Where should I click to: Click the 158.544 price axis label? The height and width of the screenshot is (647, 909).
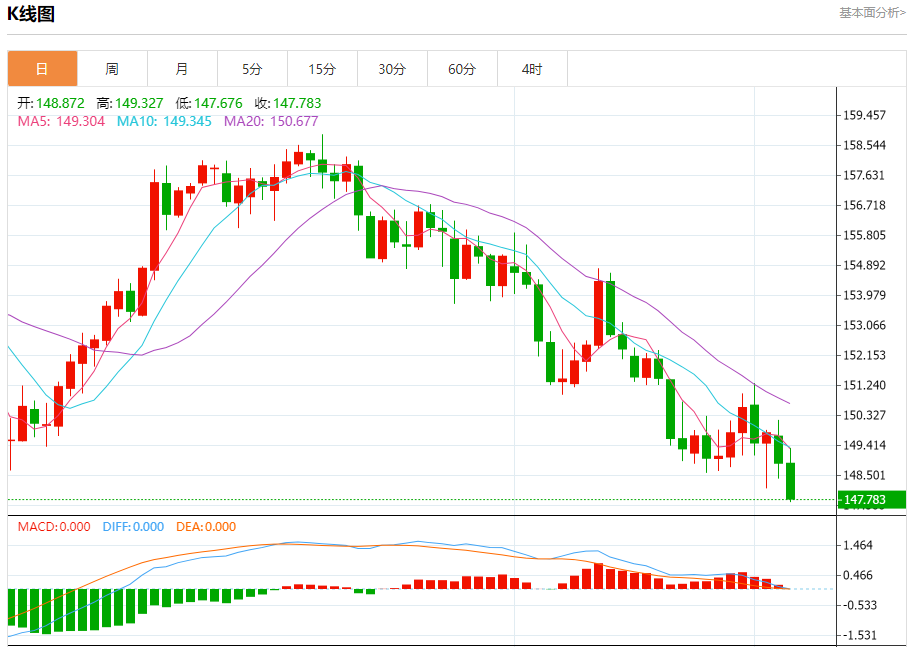864,145
